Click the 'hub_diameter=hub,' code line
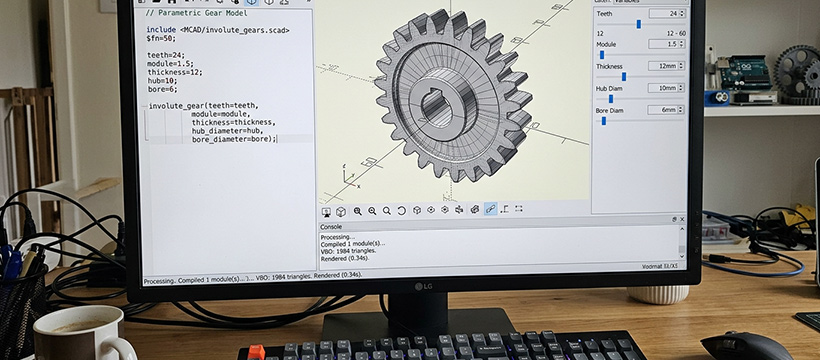820x360 pixels. coord(227,131)
